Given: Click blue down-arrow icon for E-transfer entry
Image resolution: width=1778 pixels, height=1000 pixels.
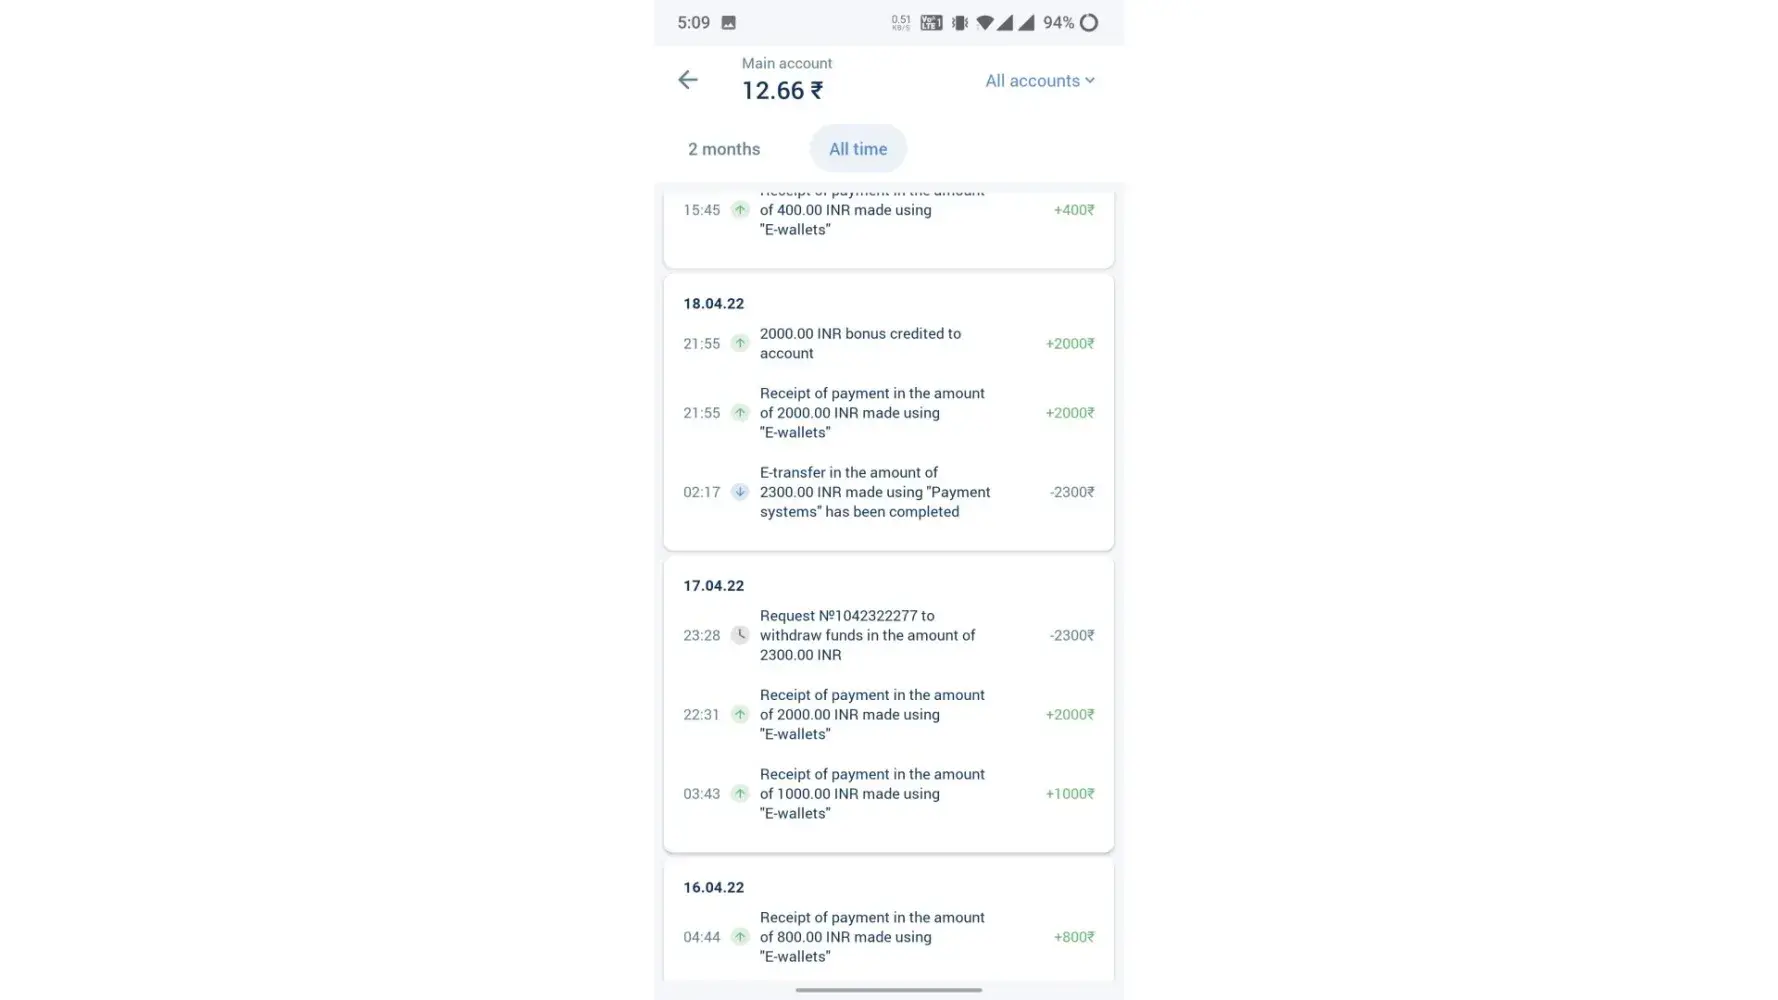Looking at the screenshot, I should click(740, 492).
